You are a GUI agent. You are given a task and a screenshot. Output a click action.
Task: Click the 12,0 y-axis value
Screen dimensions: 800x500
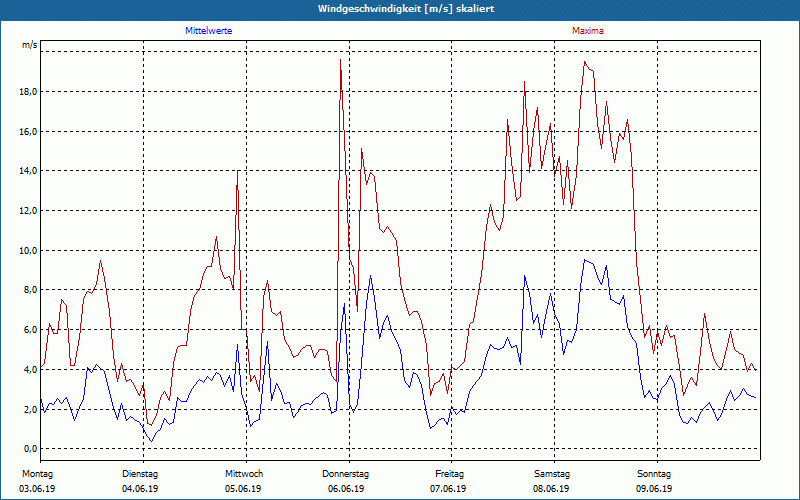pos(29,211)
